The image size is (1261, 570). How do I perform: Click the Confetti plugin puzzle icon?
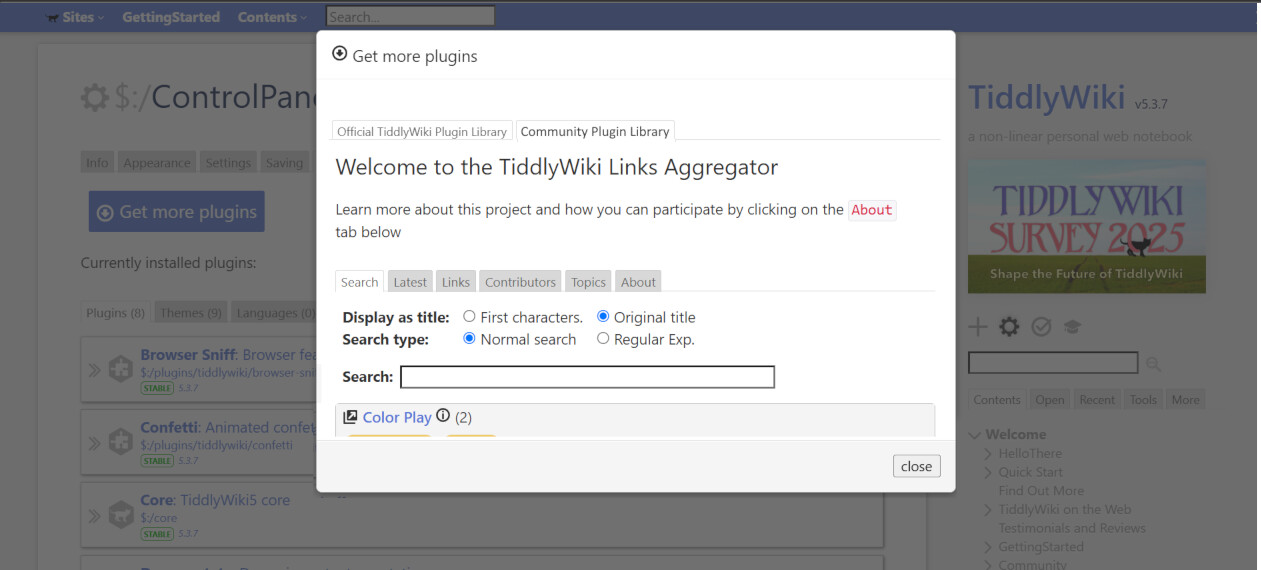pyautogui.click(x=121, y=442)
